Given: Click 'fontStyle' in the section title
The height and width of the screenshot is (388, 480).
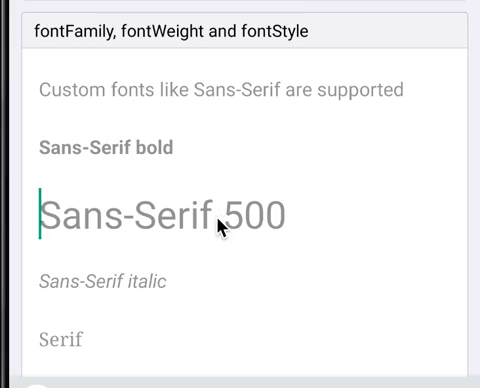Looking at the screenshot, I should pyautogui.click(x=275, y=32).
